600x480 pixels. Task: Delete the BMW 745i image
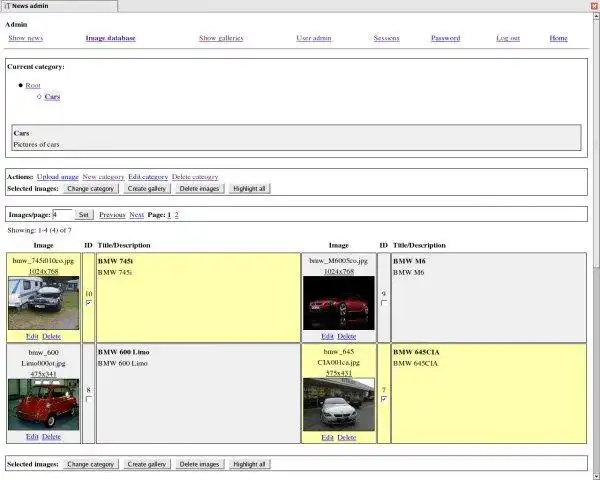tap(52, 336)
